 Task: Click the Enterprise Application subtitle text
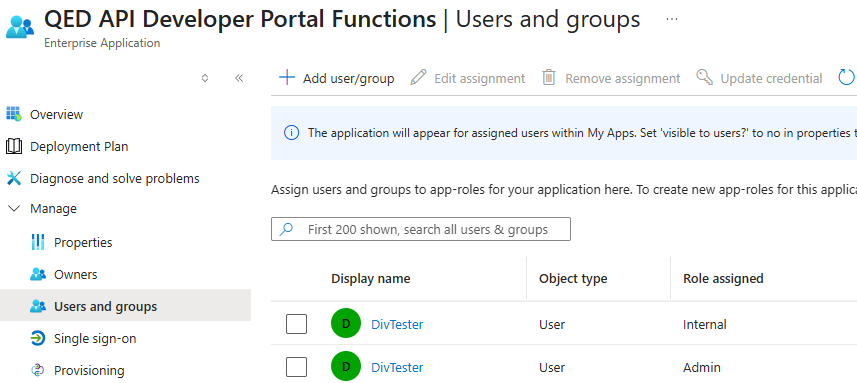point(102,43)
